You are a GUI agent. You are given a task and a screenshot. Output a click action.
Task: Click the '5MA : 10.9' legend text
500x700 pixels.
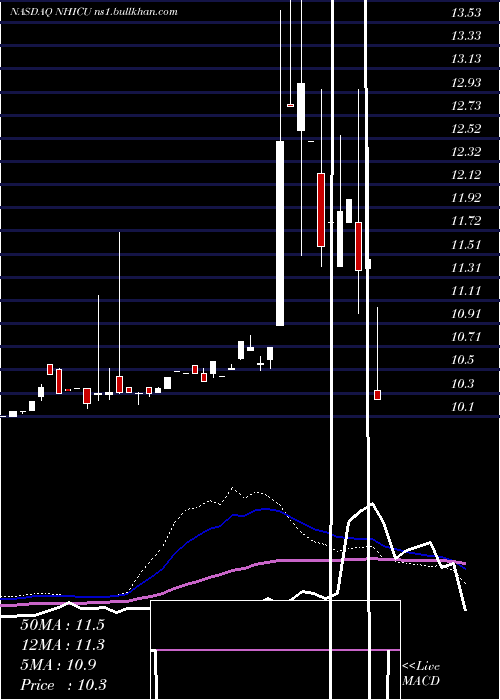coord(58,665)
